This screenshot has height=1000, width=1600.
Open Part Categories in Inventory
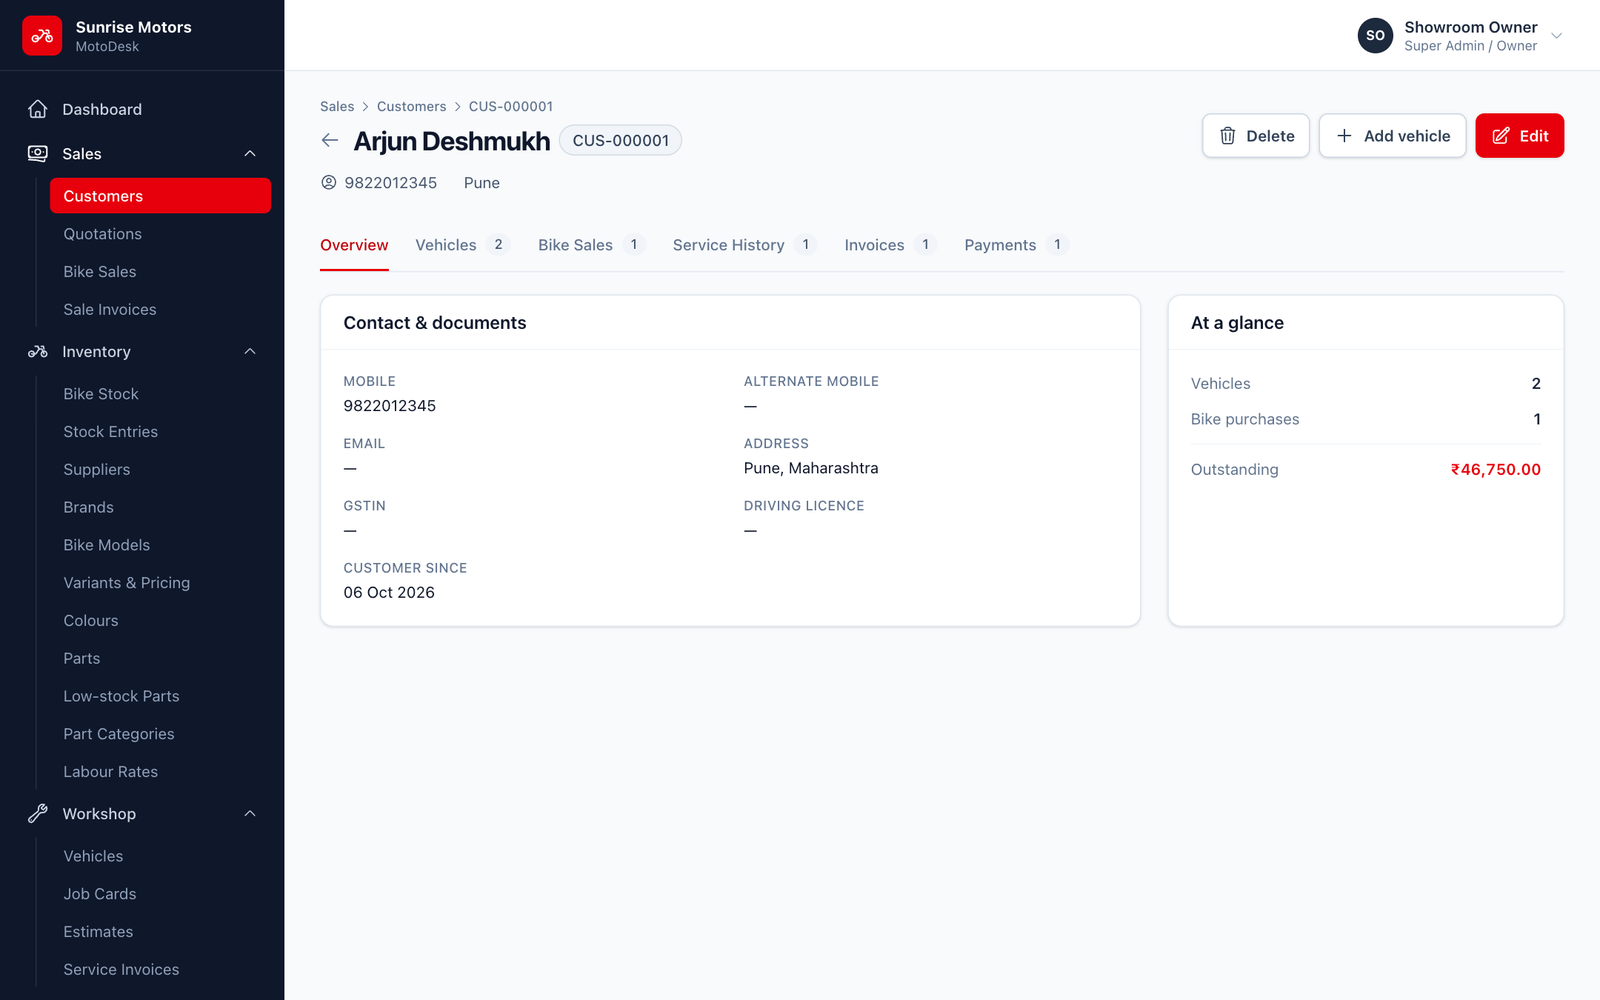160,734
